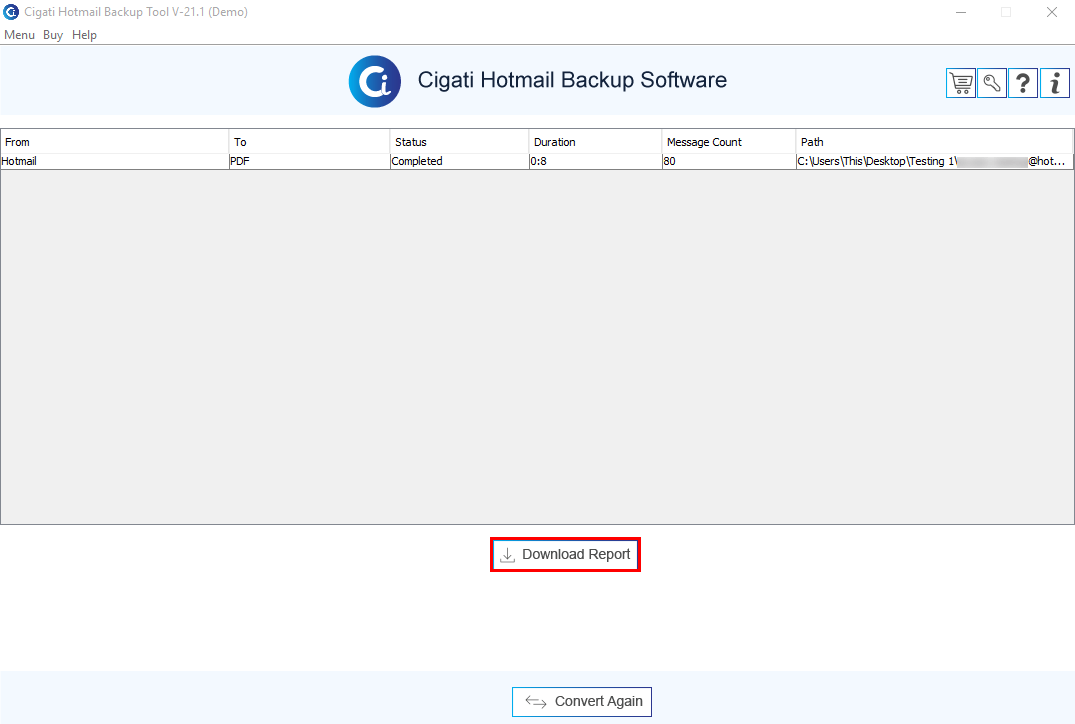This screenshot has width=1075, height=724.
Task: Click the Cigati logo in header
Action: [x=374, y=82]
